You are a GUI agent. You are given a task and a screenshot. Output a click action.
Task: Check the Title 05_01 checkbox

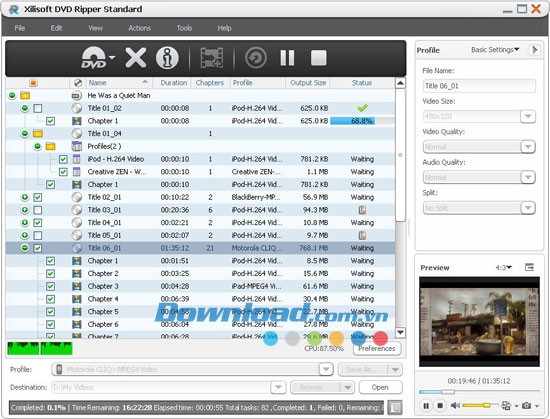[38, 235]
